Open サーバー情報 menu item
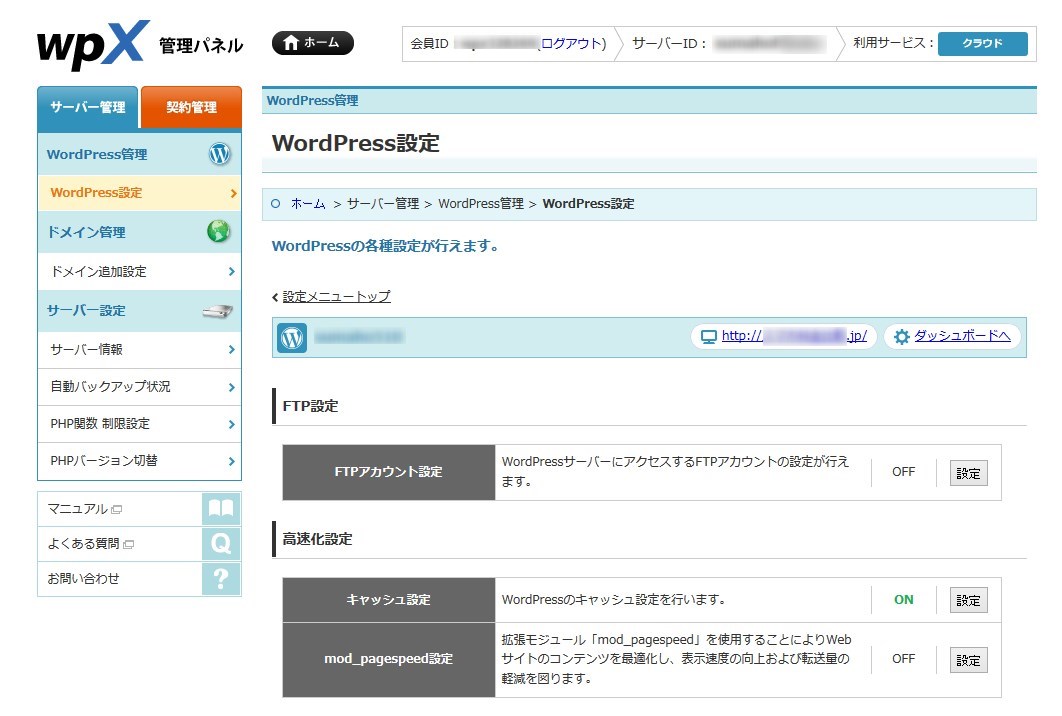 (x=140, y=350)
